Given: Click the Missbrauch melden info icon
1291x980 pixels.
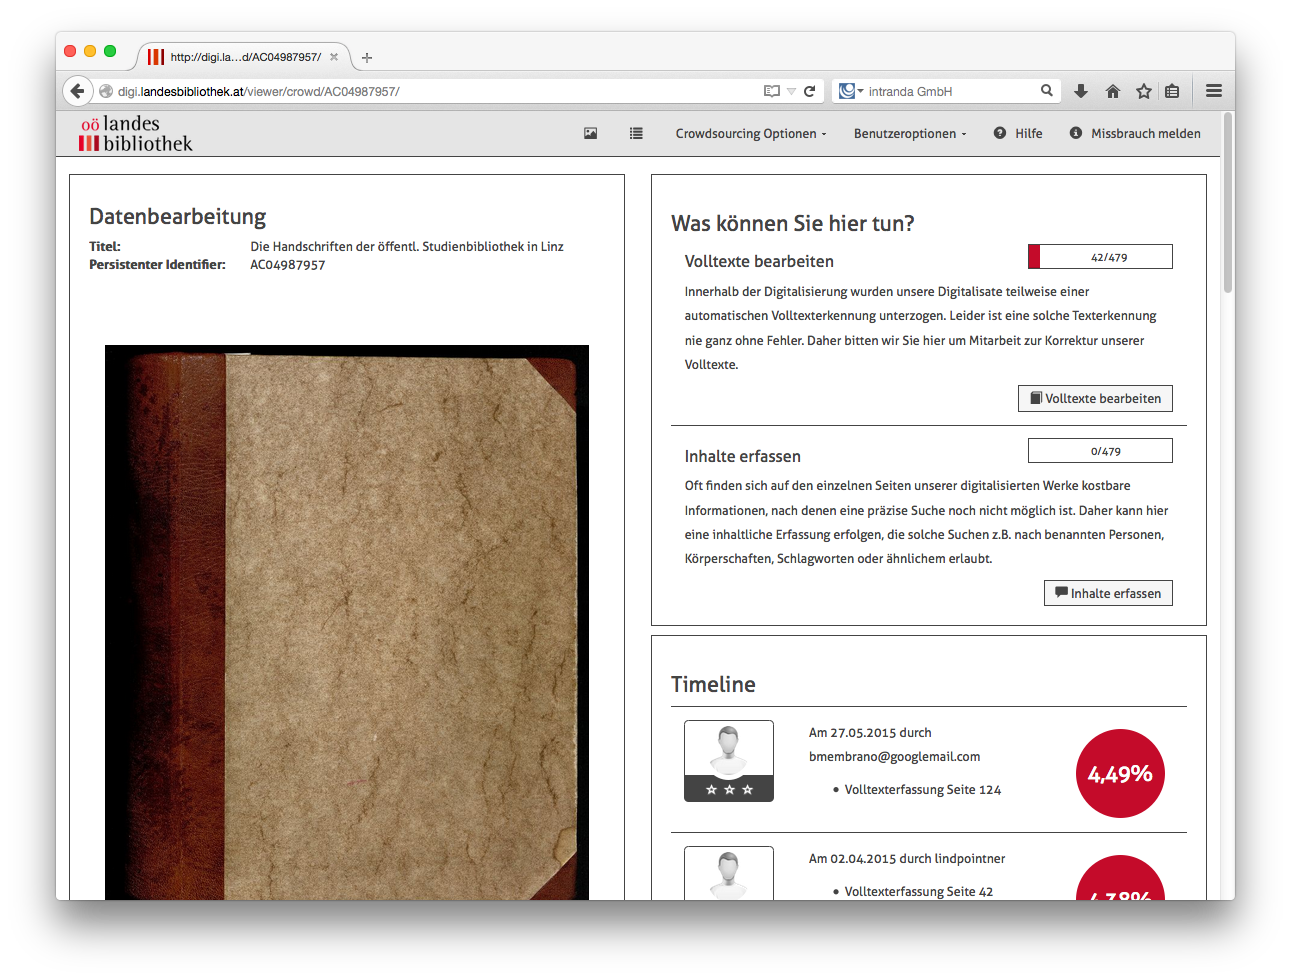Looking at the screenshot, I should pos(1076,133).
